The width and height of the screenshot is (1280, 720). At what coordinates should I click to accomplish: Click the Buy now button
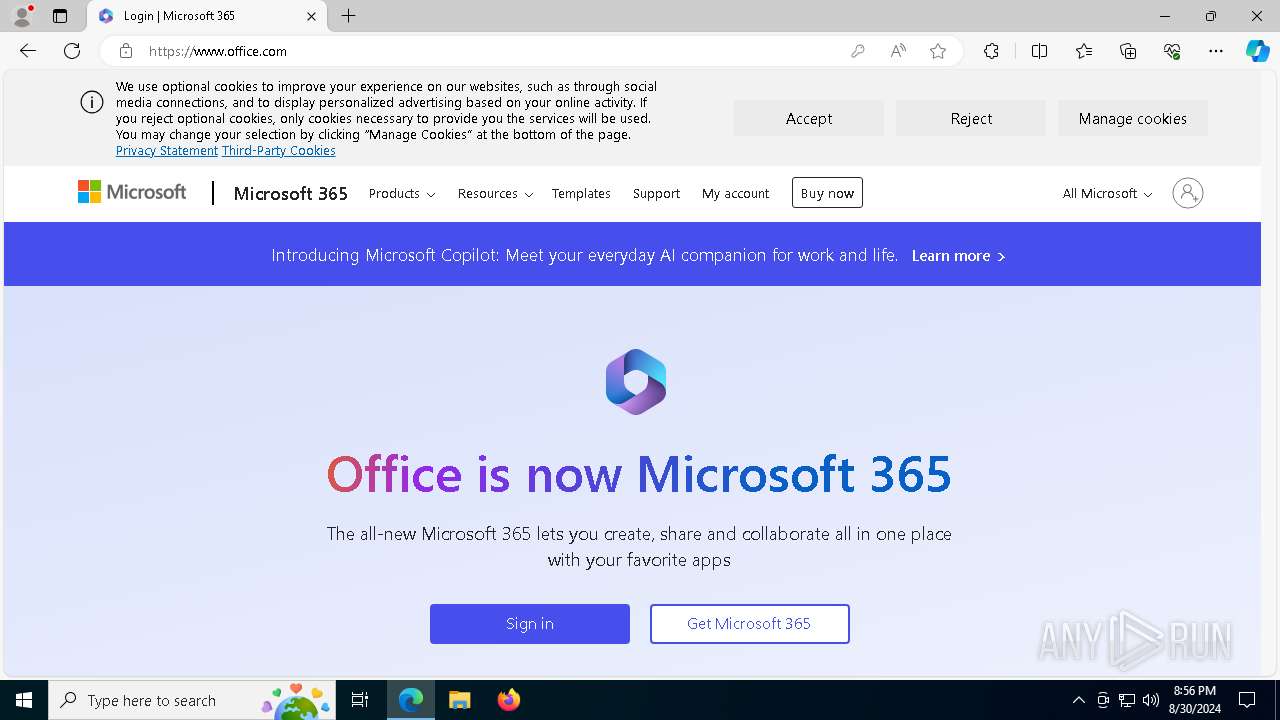pos(827,193)
